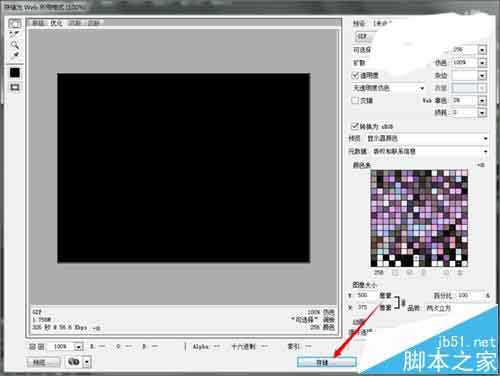Image resolution: width=500 pixels, height=376 pixels.
Task: Click the Preview (预览) button
Action: (x=43, y=362)
